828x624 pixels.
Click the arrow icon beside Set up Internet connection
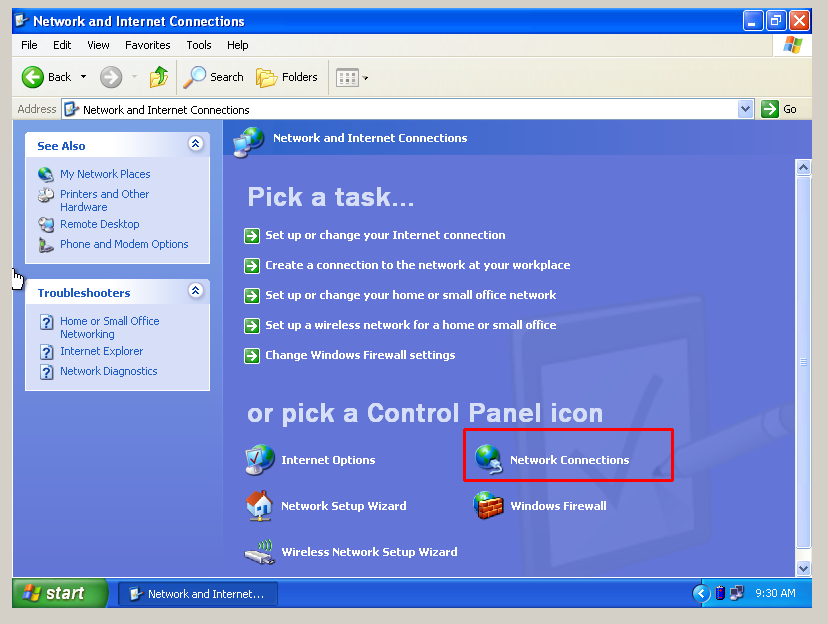click(252, 235)
